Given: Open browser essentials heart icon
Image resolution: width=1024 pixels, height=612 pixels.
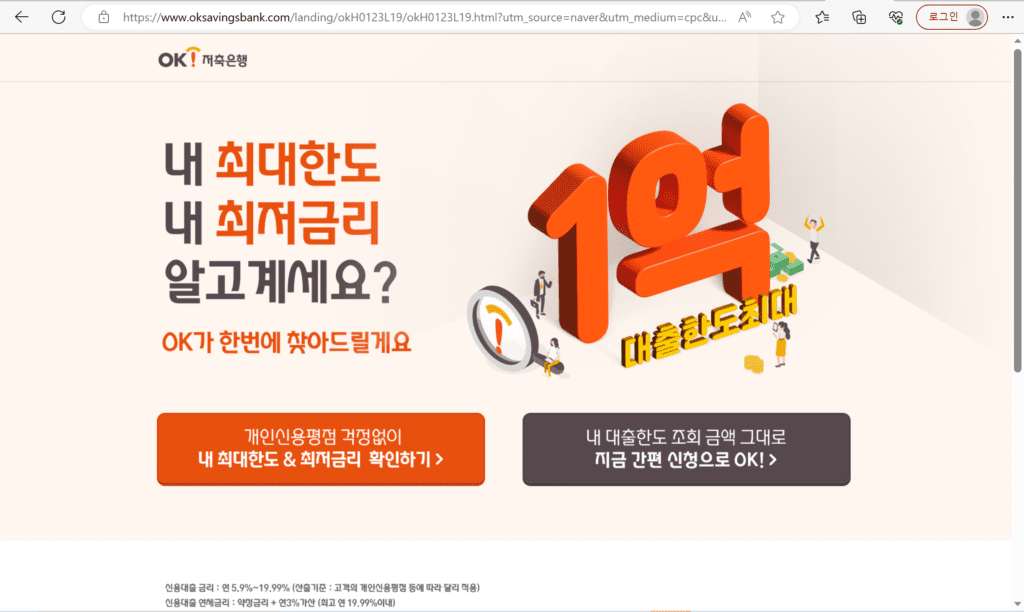Looking at the screenshot, I should [x=896, y=18].
